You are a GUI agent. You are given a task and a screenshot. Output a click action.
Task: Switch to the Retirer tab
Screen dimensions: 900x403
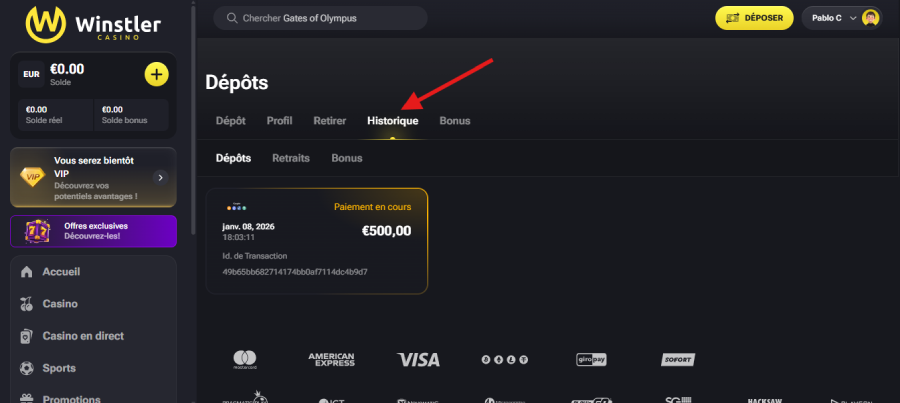(x=330, y=121)
